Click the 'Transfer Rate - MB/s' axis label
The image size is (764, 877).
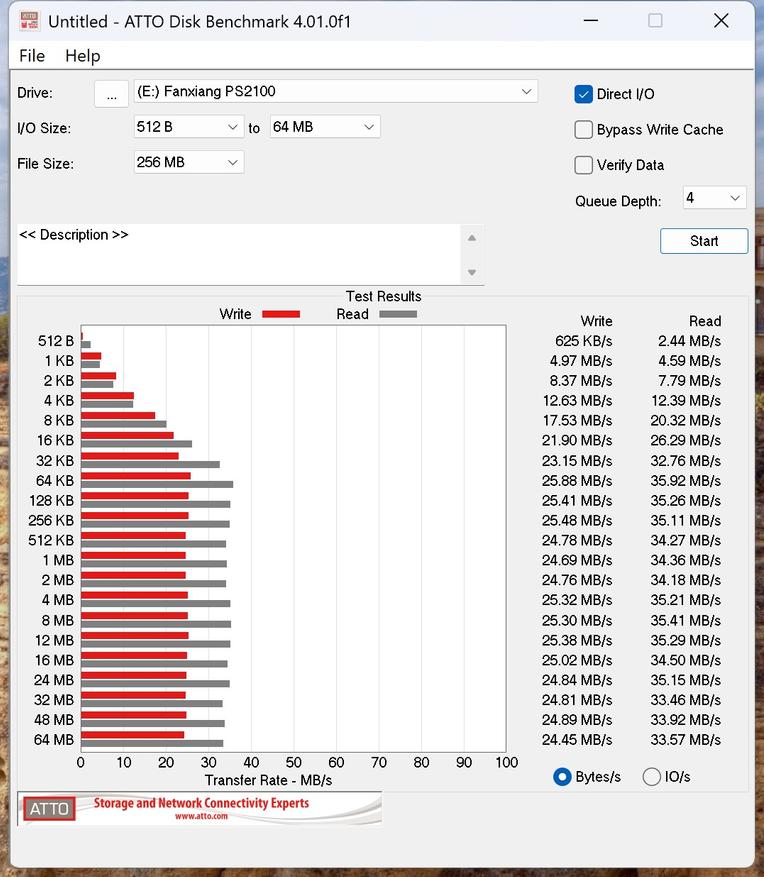(x=268, y=780)
